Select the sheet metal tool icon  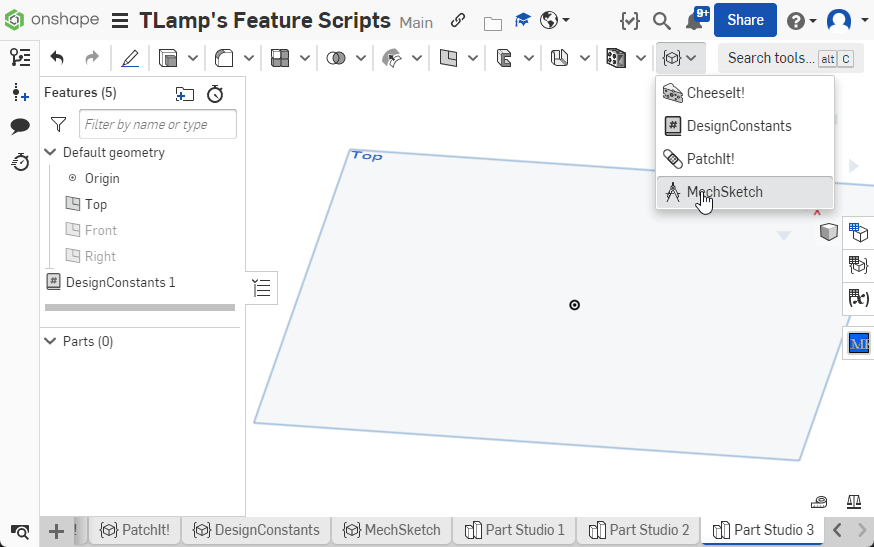(504, 58)
